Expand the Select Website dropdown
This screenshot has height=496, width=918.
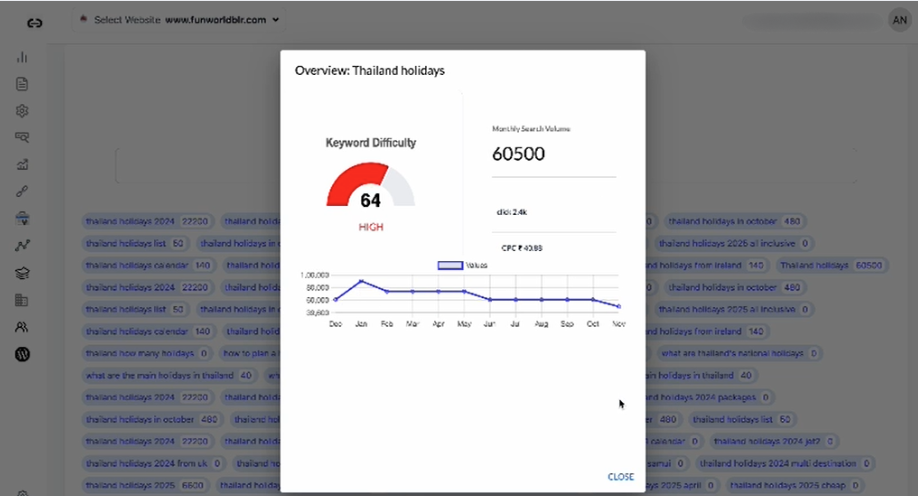click(x=179, y=20)
